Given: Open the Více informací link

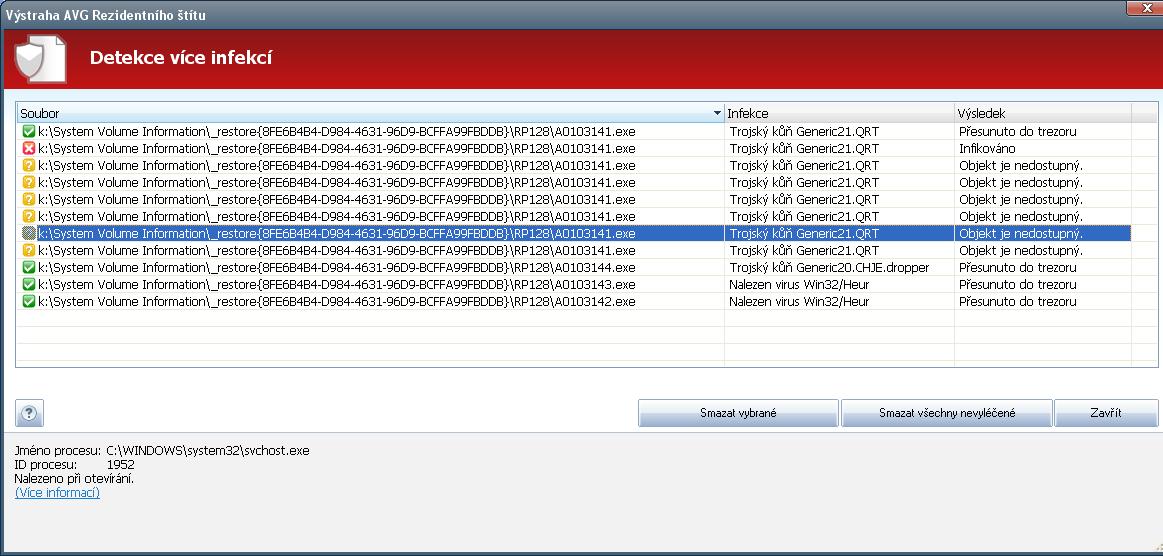Looking at the screenshot, I should (57, 493).
